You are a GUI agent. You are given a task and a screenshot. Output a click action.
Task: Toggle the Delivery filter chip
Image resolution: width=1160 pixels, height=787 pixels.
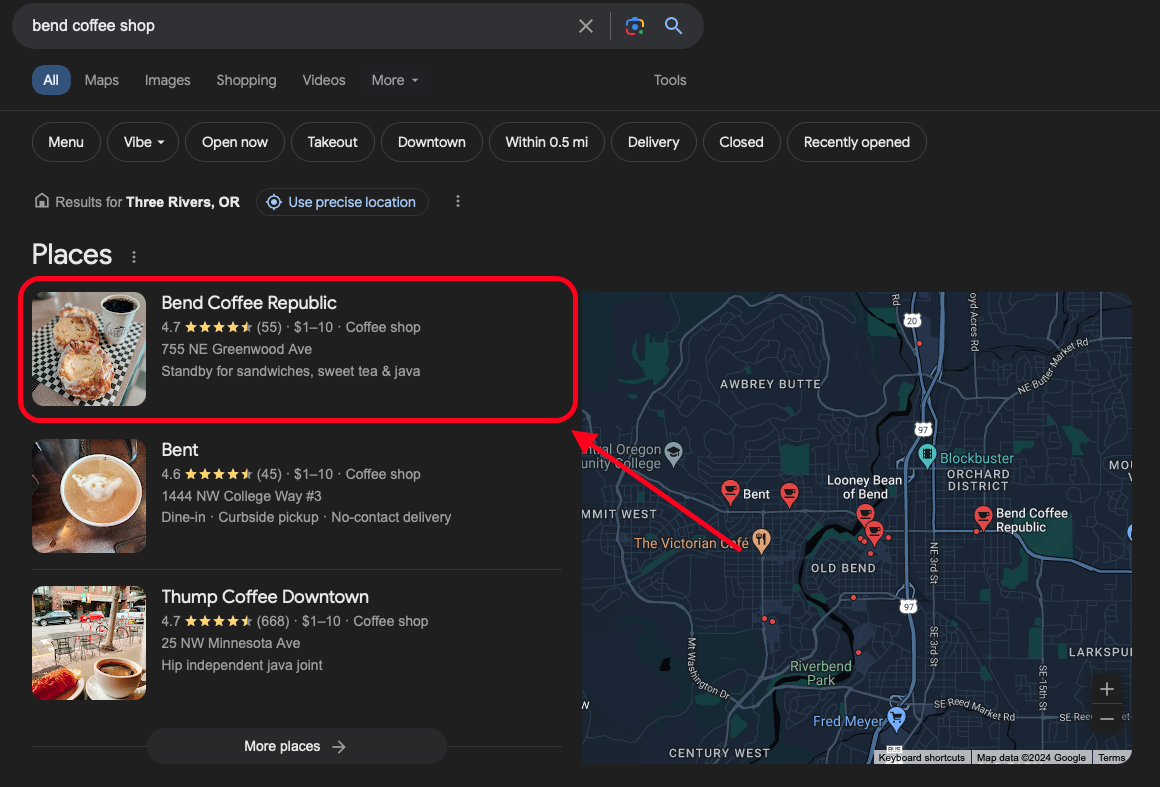click(653, 142)
